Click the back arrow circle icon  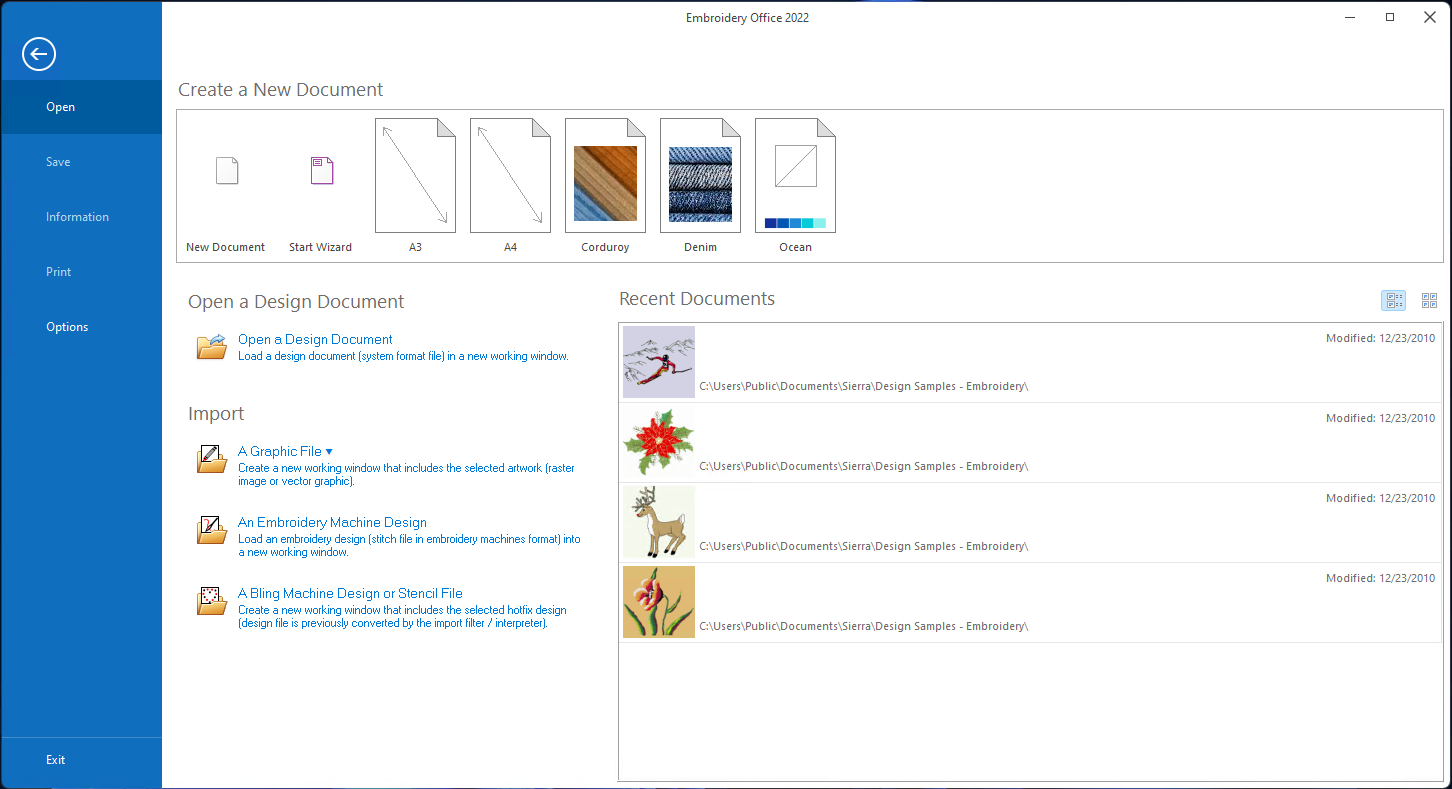39,54
